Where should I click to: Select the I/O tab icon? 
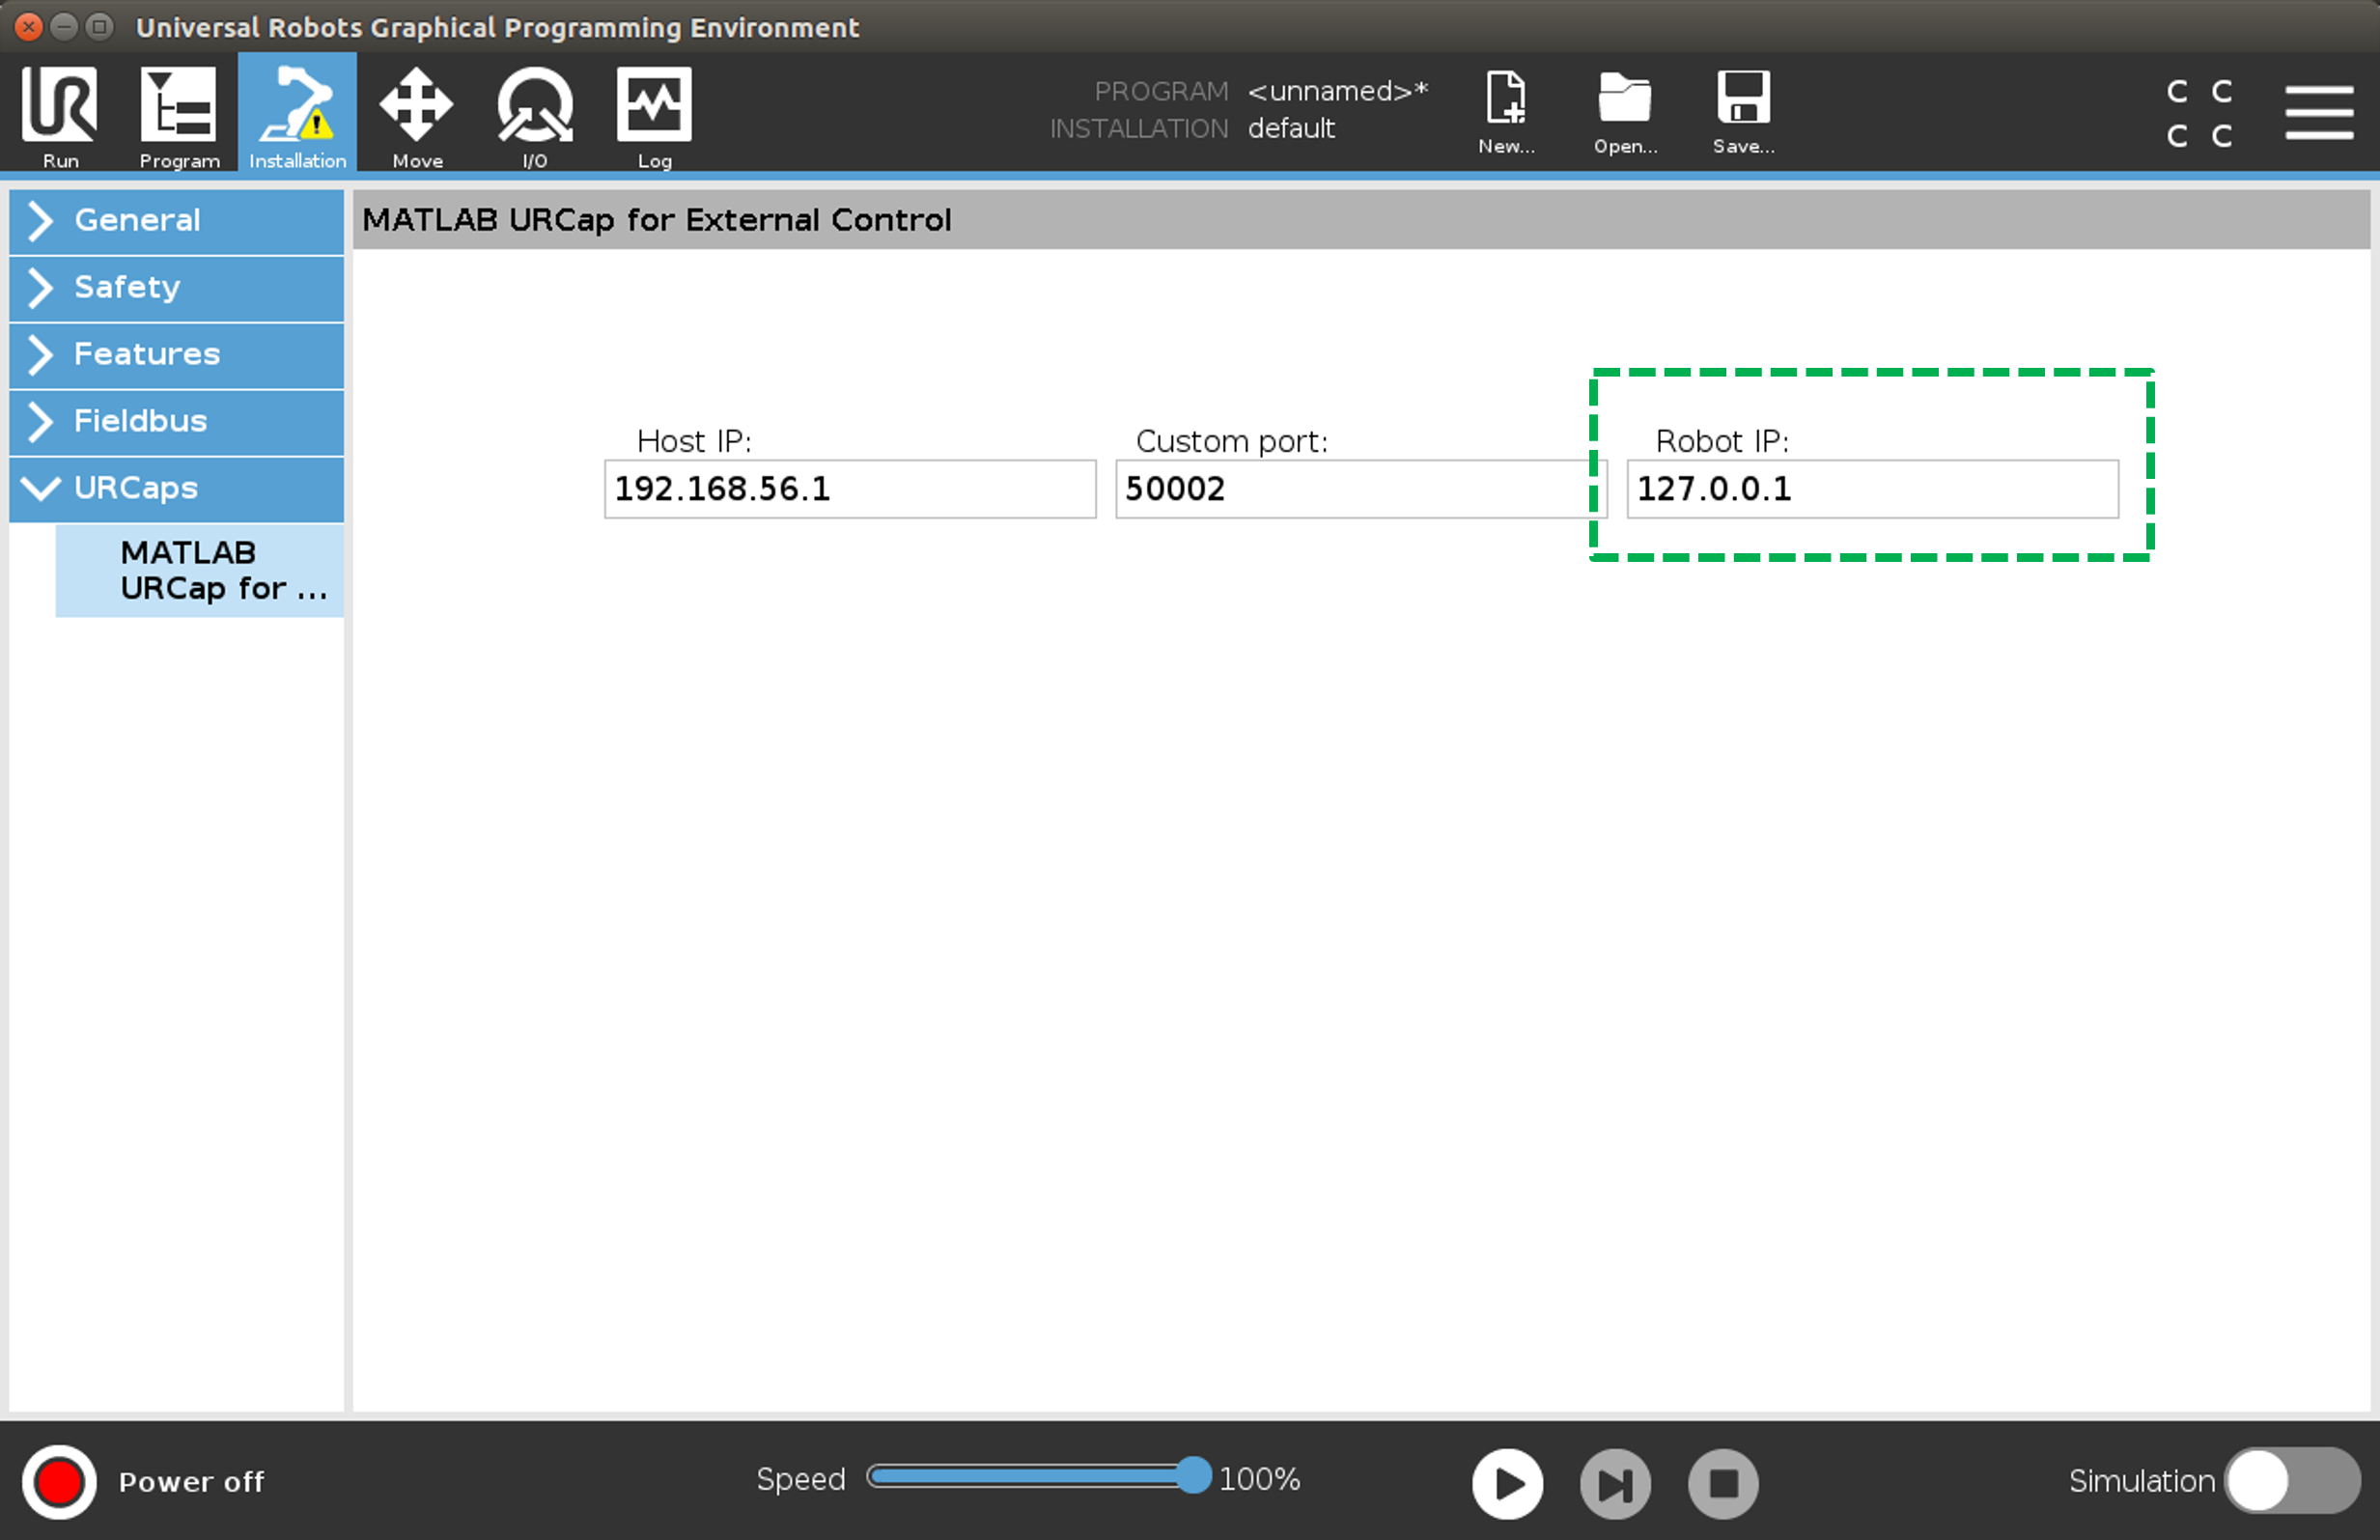pyautogui.click(x=534, y=113)
